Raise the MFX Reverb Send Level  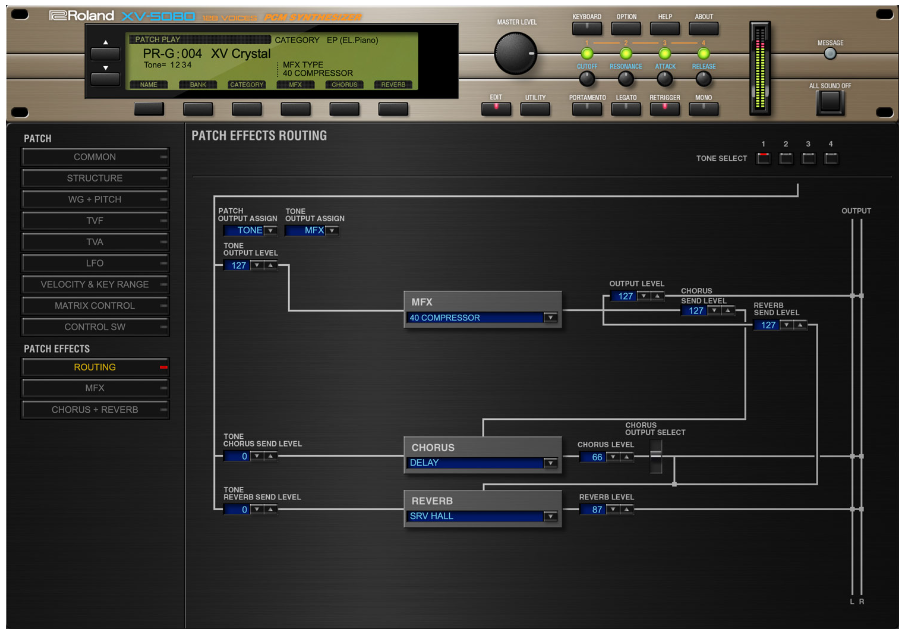point(800,325)
